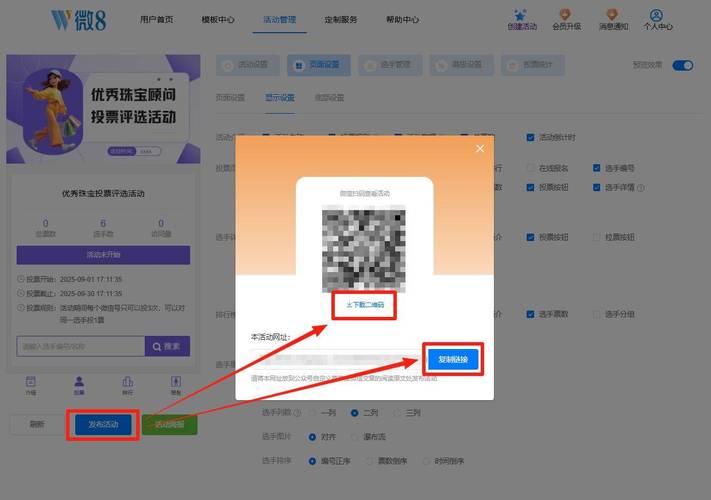
Task: Click 优秀珠宝投票评选活动 title text
Action: [103, 194]
